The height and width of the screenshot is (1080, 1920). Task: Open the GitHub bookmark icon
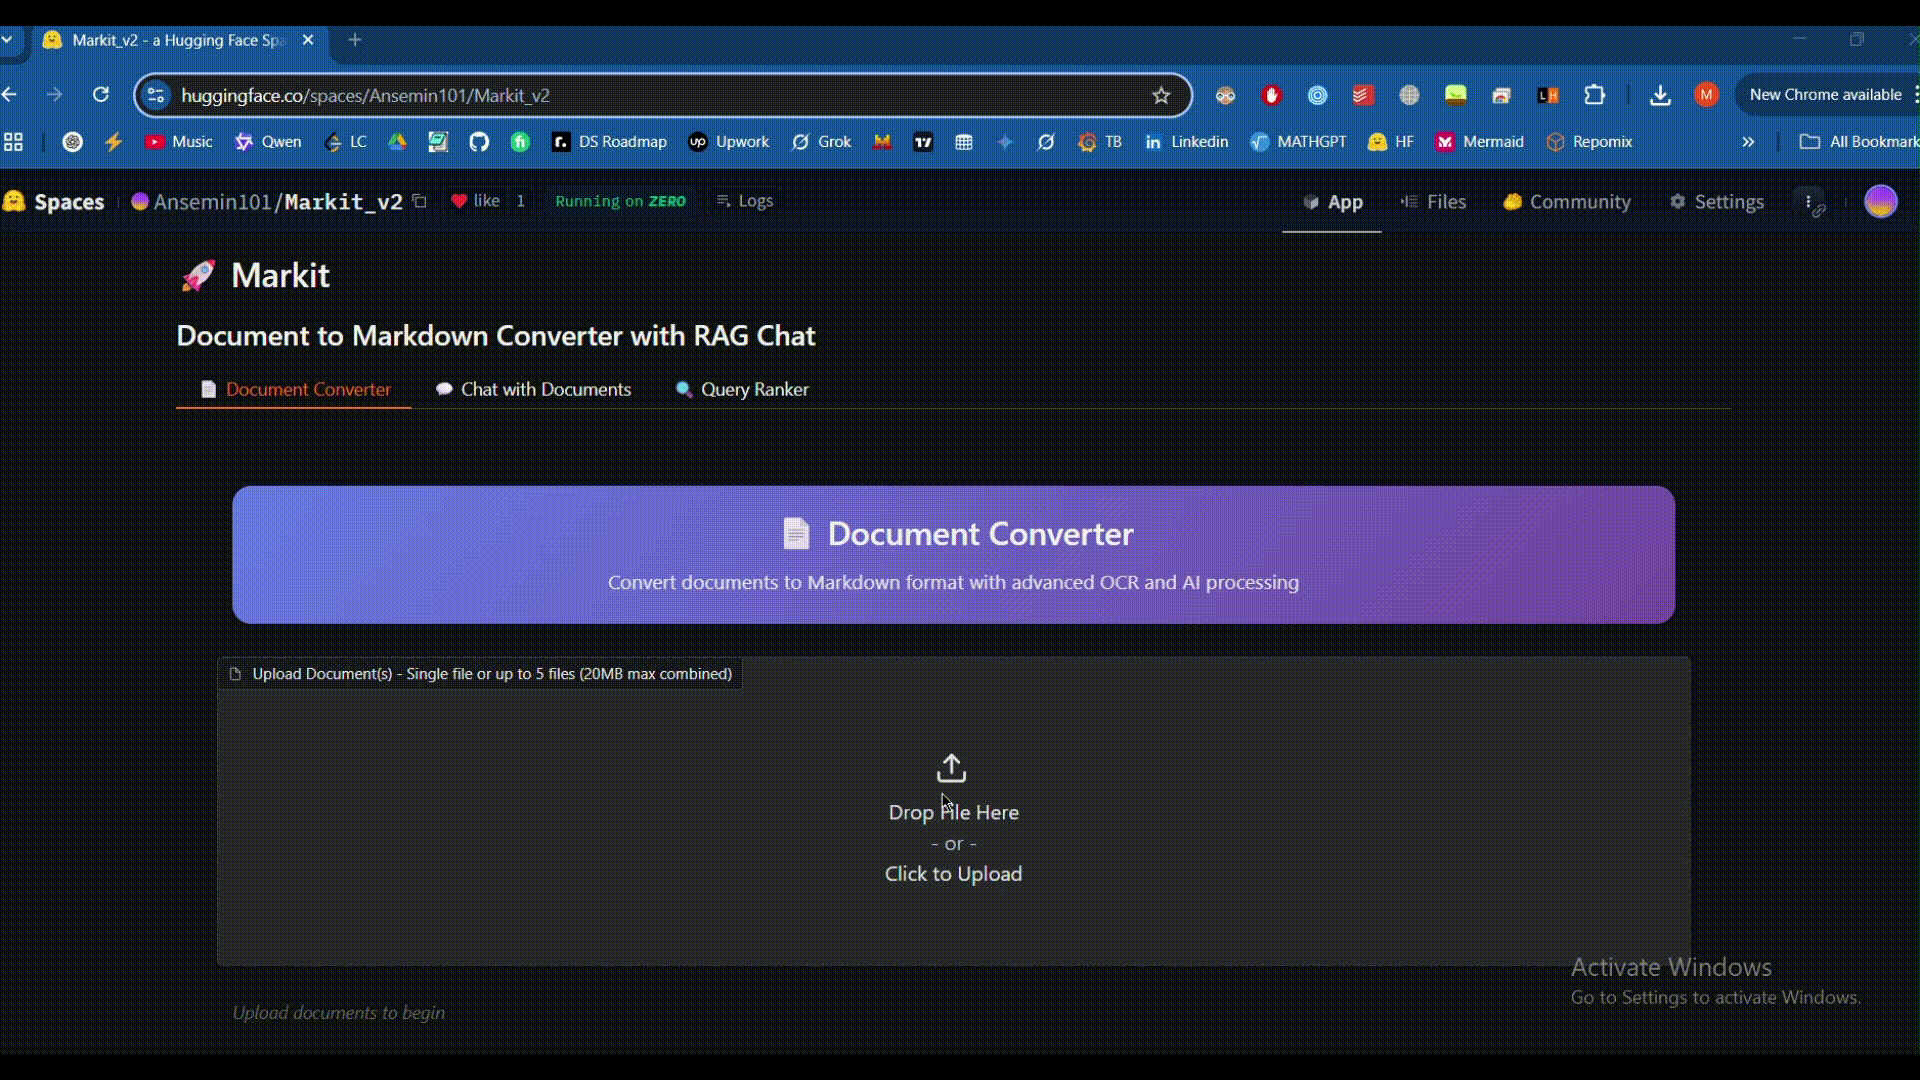(x=479, y=142)
